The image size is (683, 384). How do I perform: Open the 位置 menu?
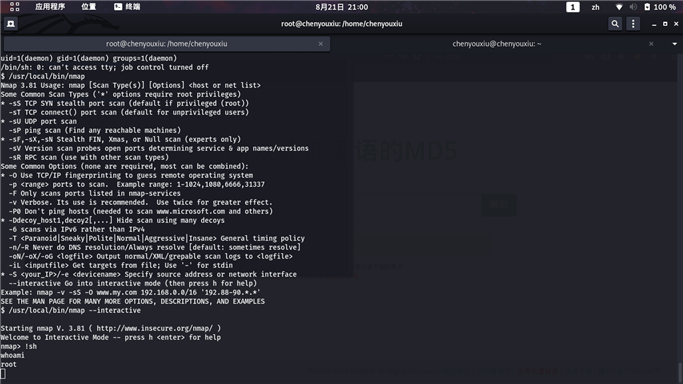[89, 7]
